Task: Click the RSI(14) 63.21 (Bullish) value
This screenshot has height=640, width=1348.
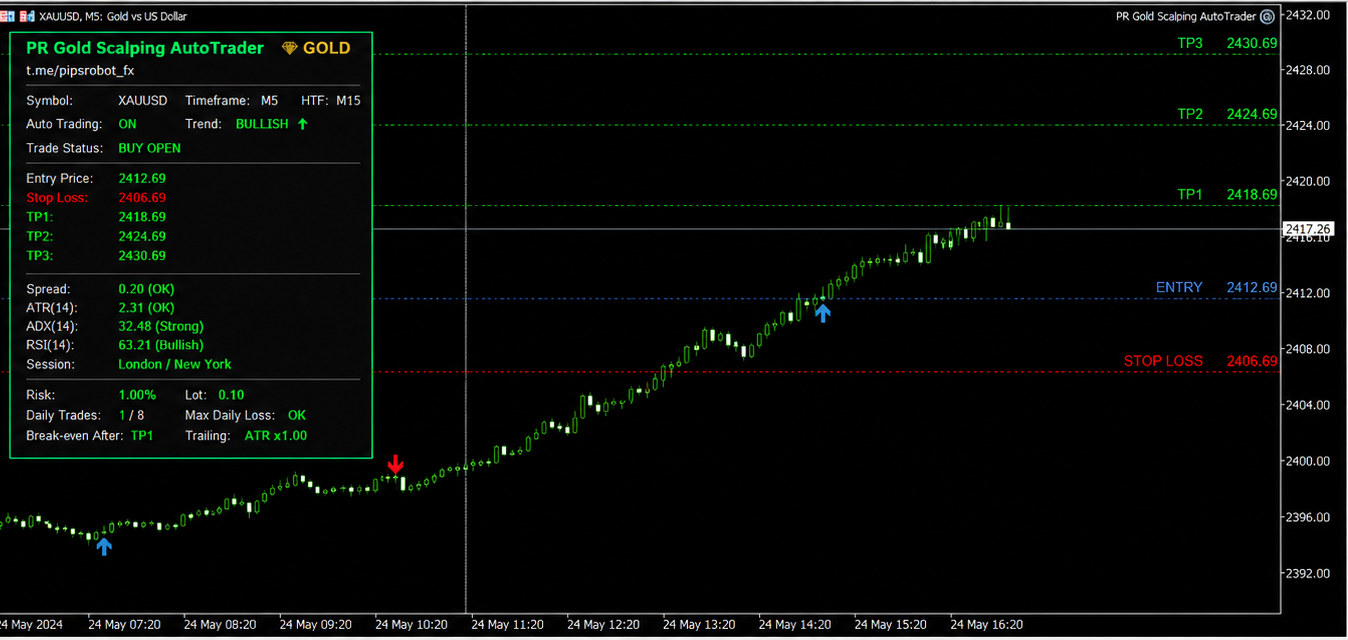Action: pyautogui.click(x=161, y=345)
